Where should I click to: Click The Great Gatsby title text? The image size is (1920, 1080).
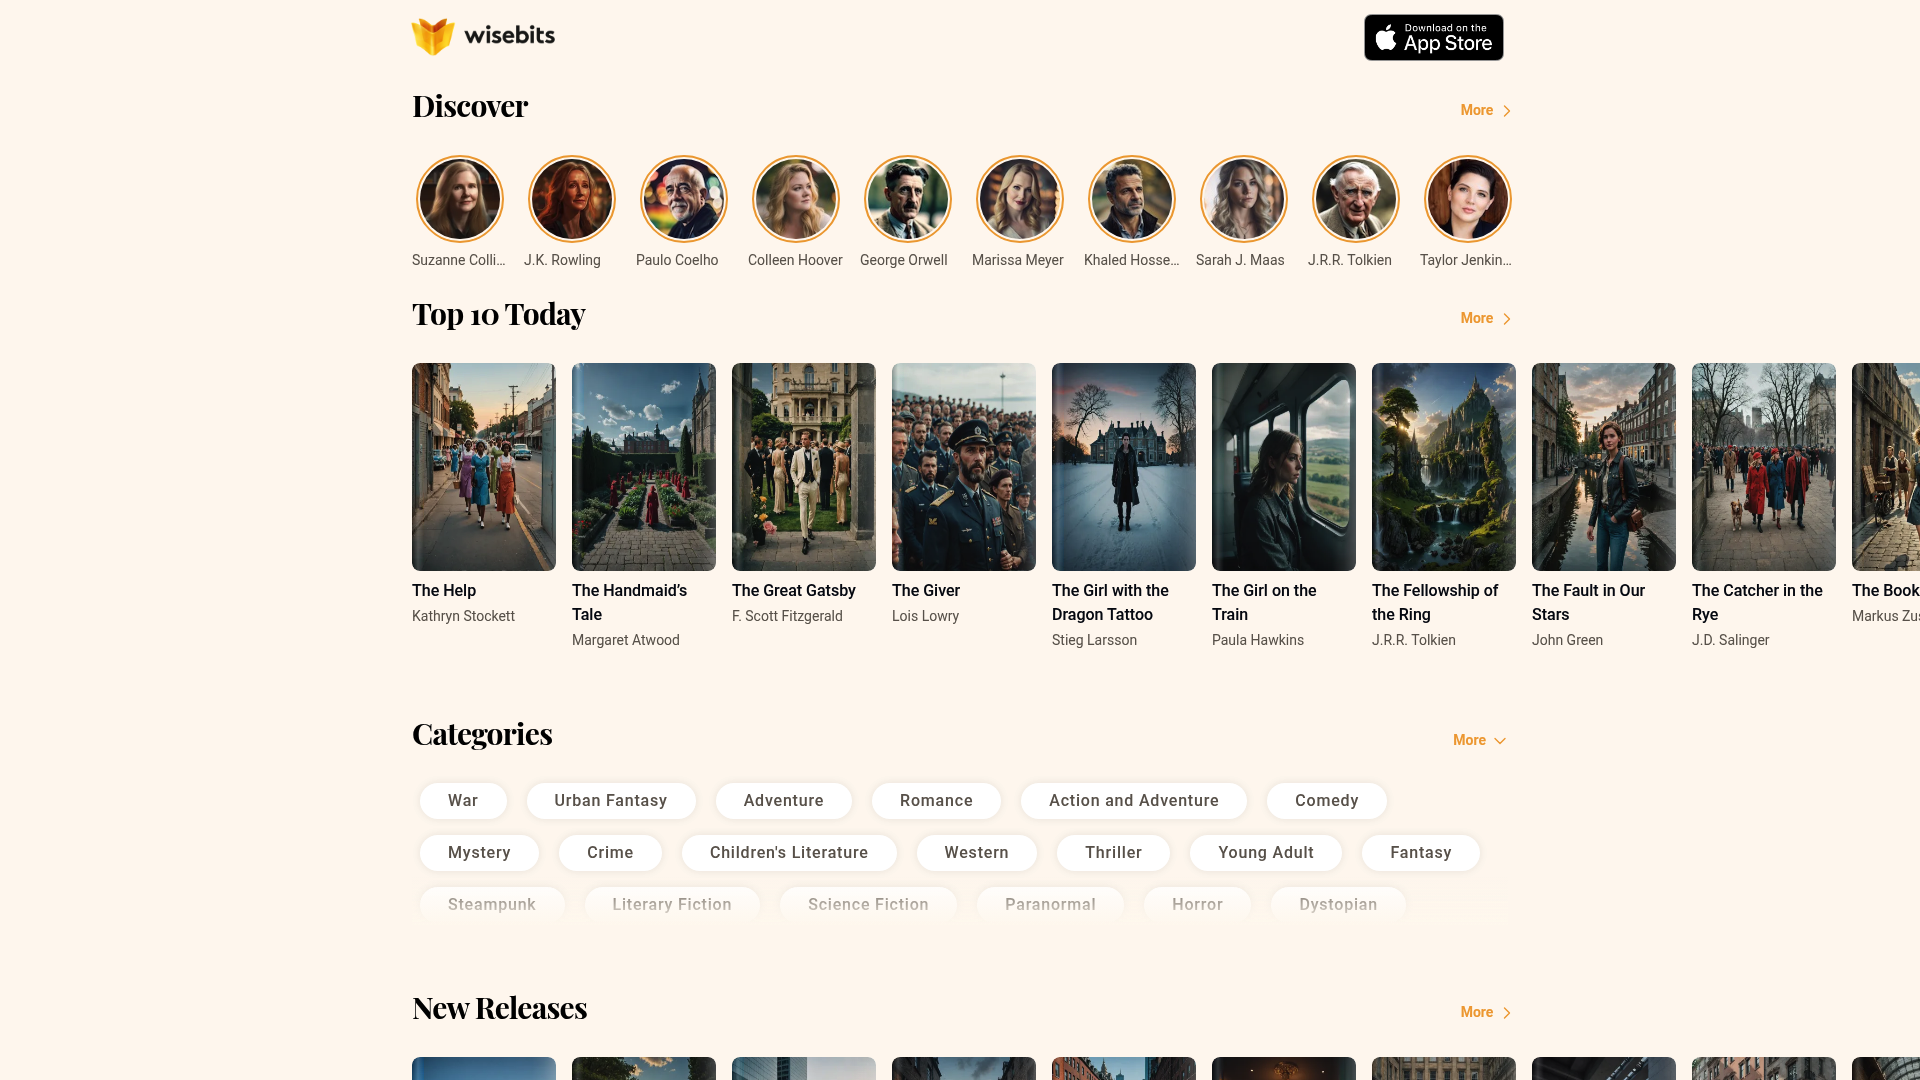tap(794, 591)
